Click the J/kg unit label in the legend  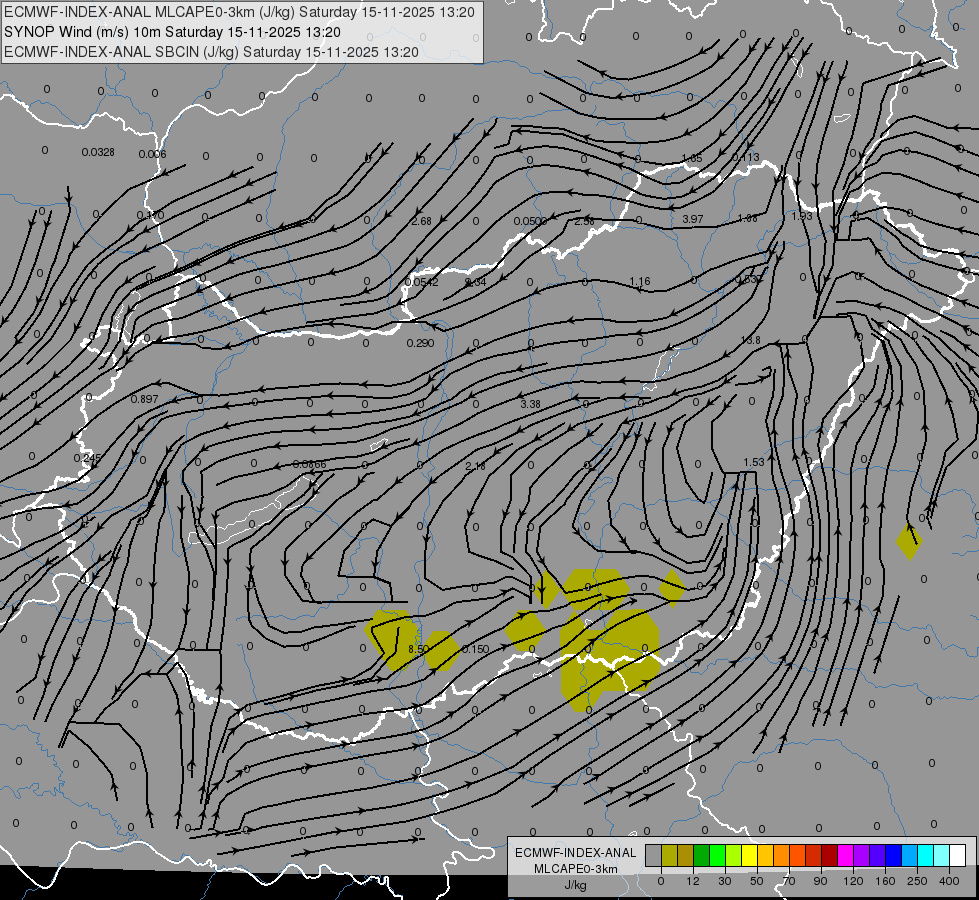[x=576, y=885]
